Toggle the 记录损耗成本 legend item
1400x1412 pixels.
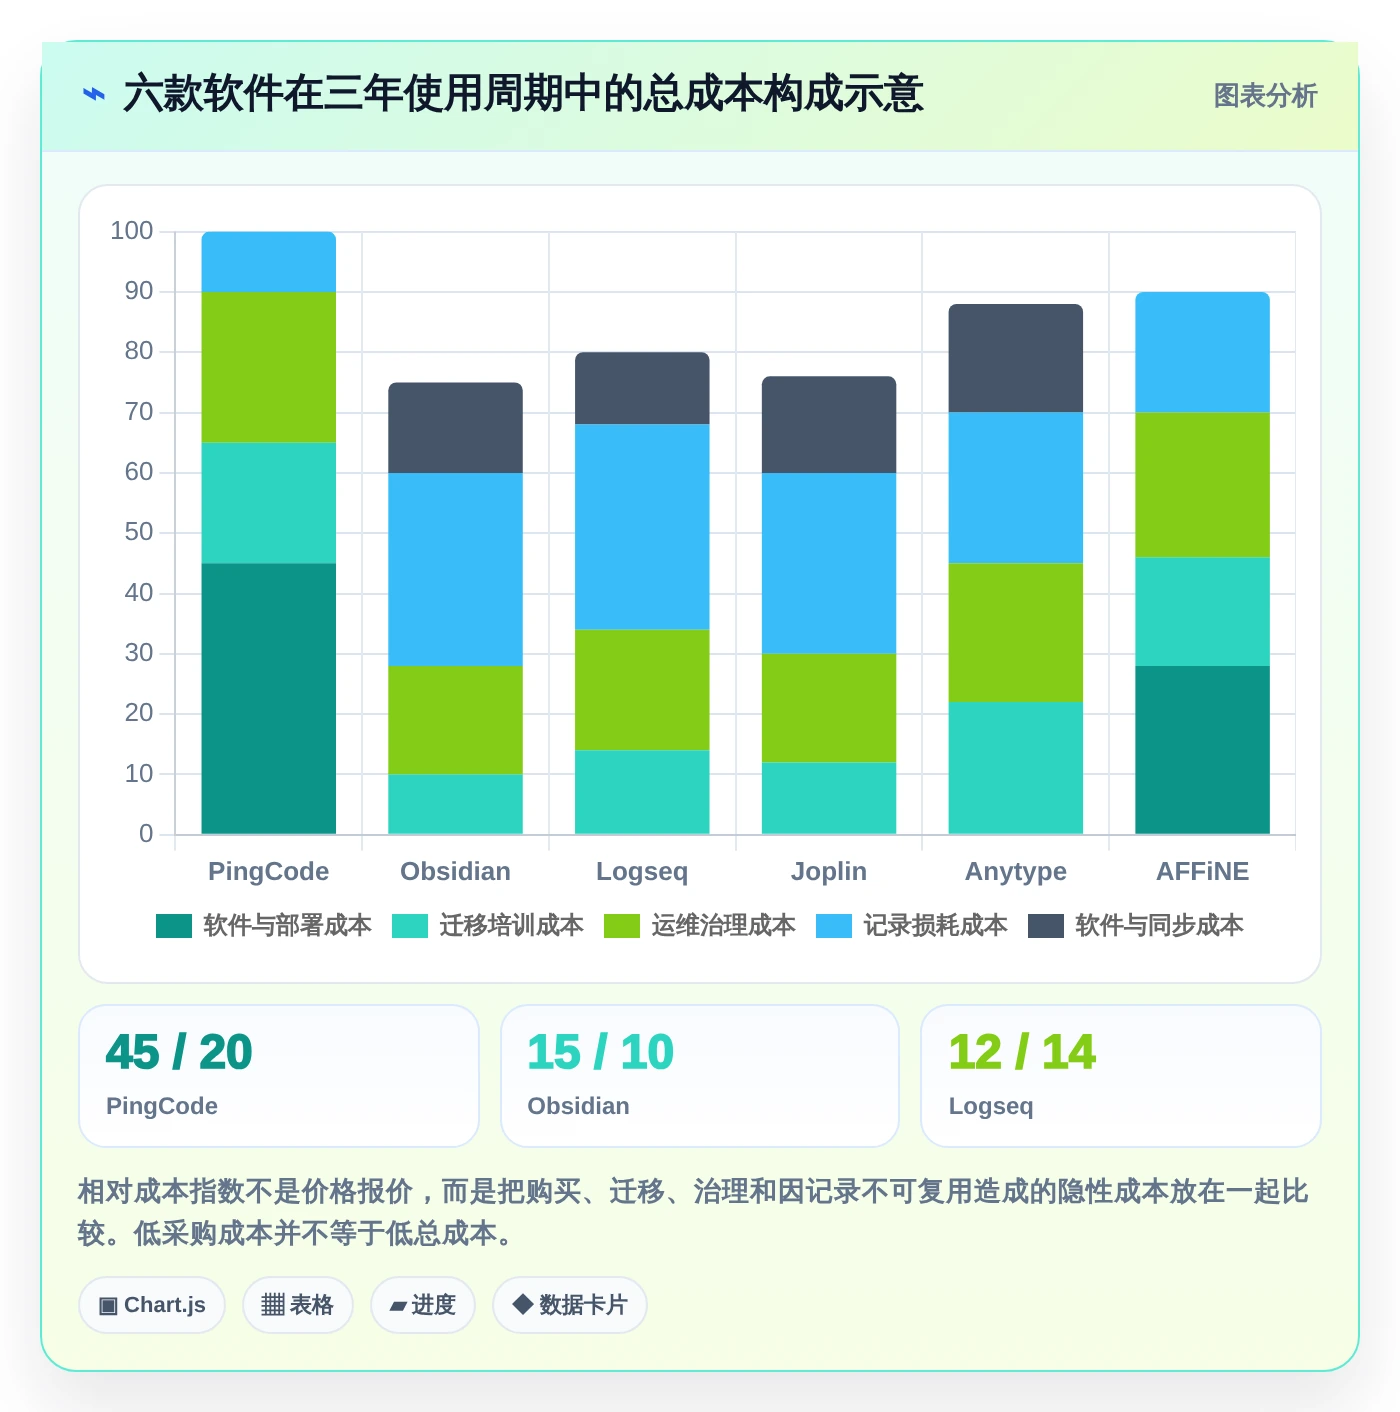pyautogui.click(x=912, y=926)
